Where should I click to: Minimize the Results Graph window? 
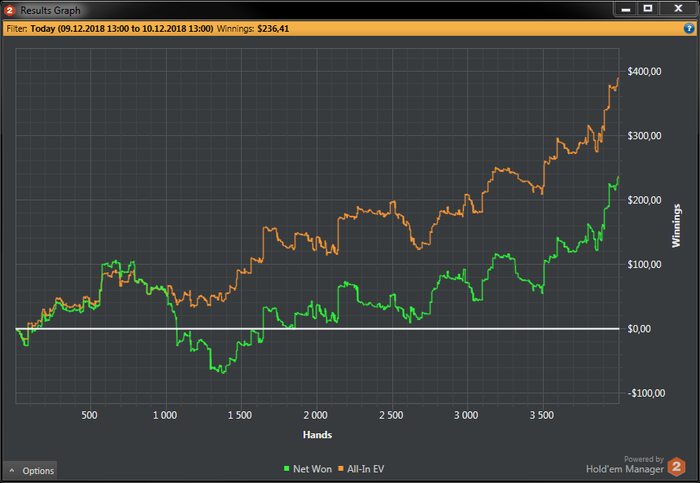pos(626,9)
